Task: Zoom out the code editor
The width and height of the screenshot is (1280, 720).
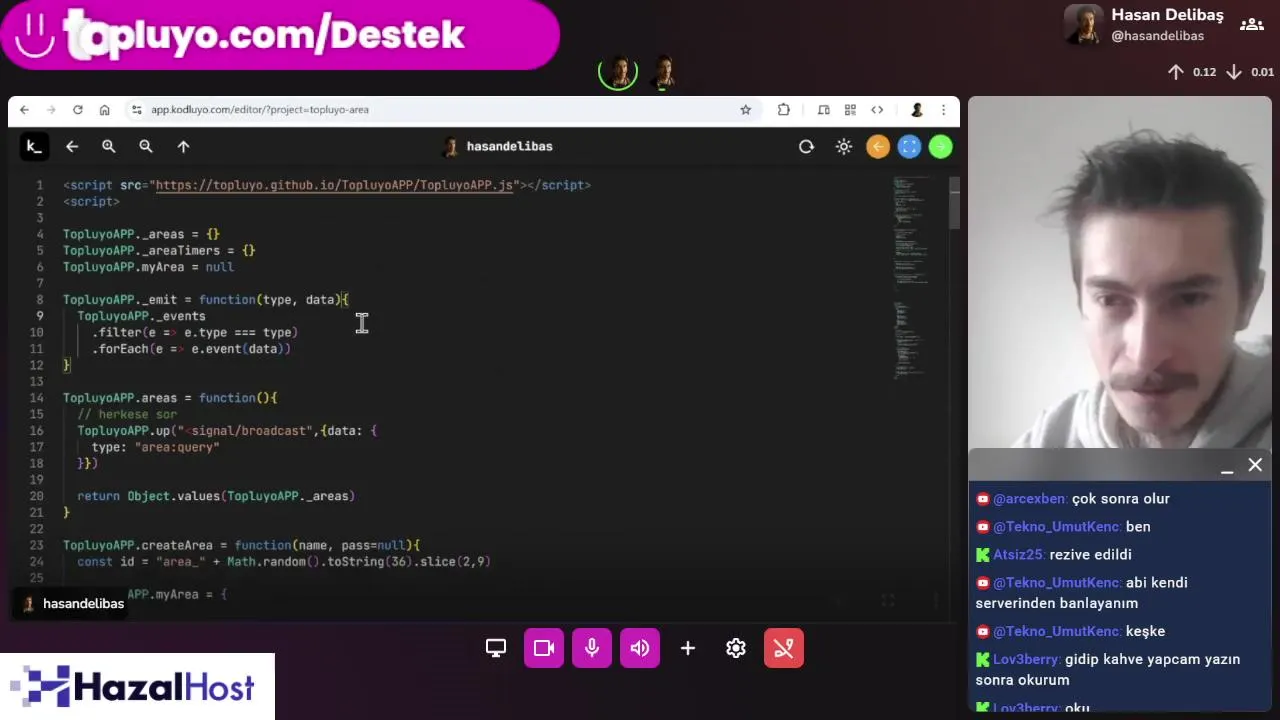Action: pos(146,146)
